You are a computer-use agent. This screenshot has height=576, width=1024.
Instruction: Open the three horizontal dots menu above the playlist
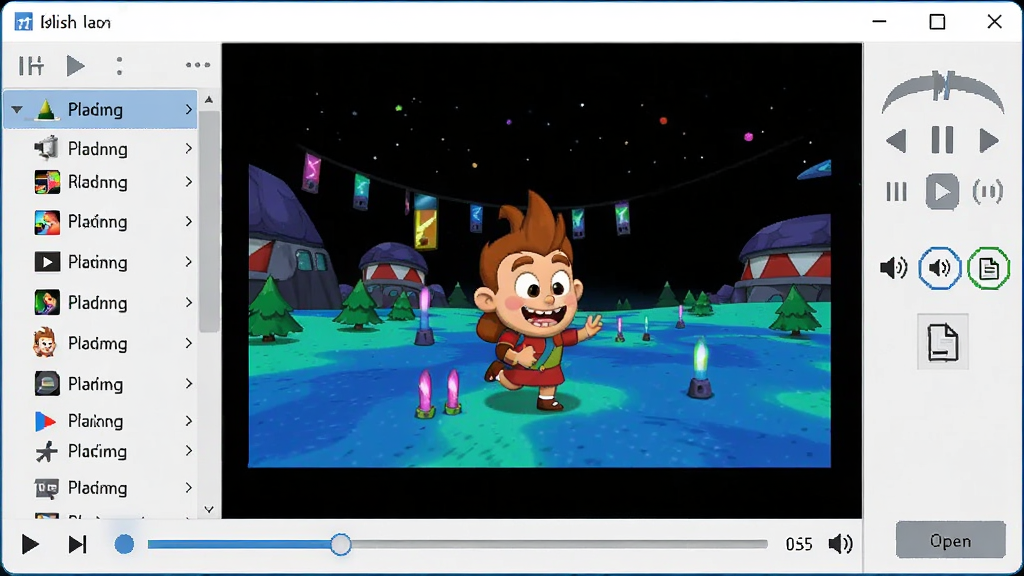[198, 65]
